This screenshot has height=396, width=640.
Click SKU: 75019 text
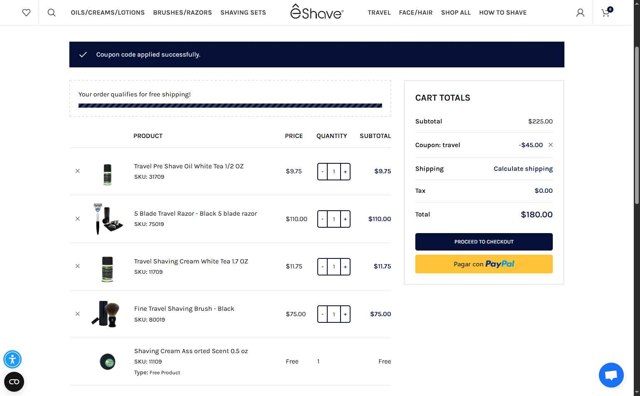click(x=149, y=224)
